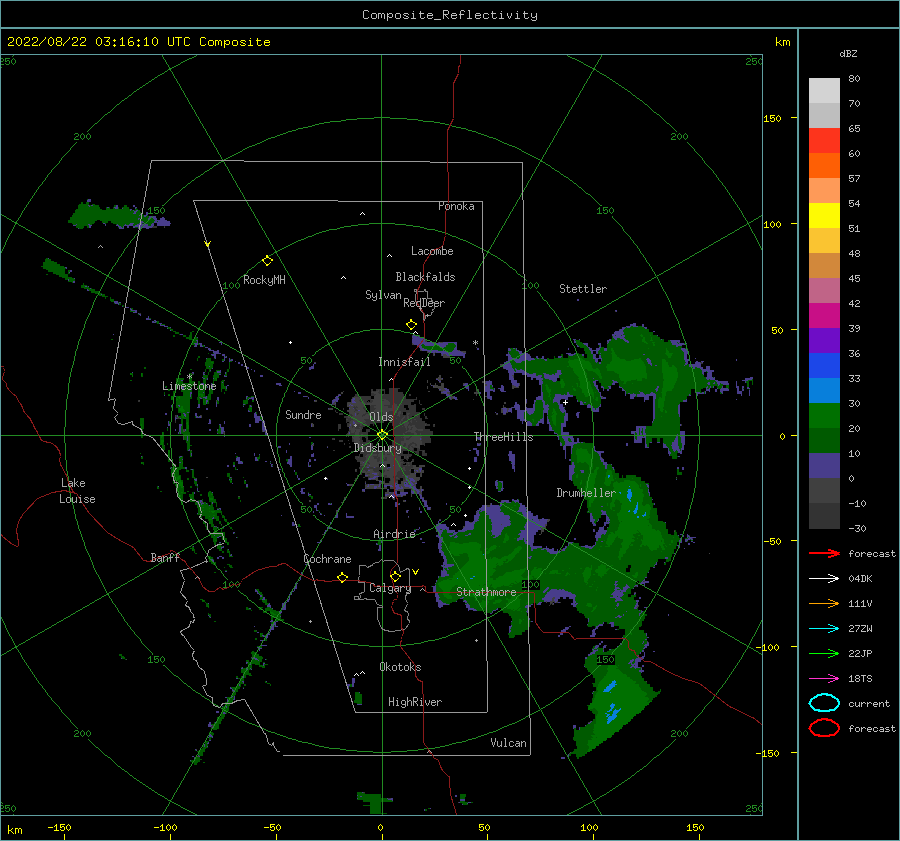Click the Innisfail label
This screenshot has width=900, height=841.
[404, 362]
